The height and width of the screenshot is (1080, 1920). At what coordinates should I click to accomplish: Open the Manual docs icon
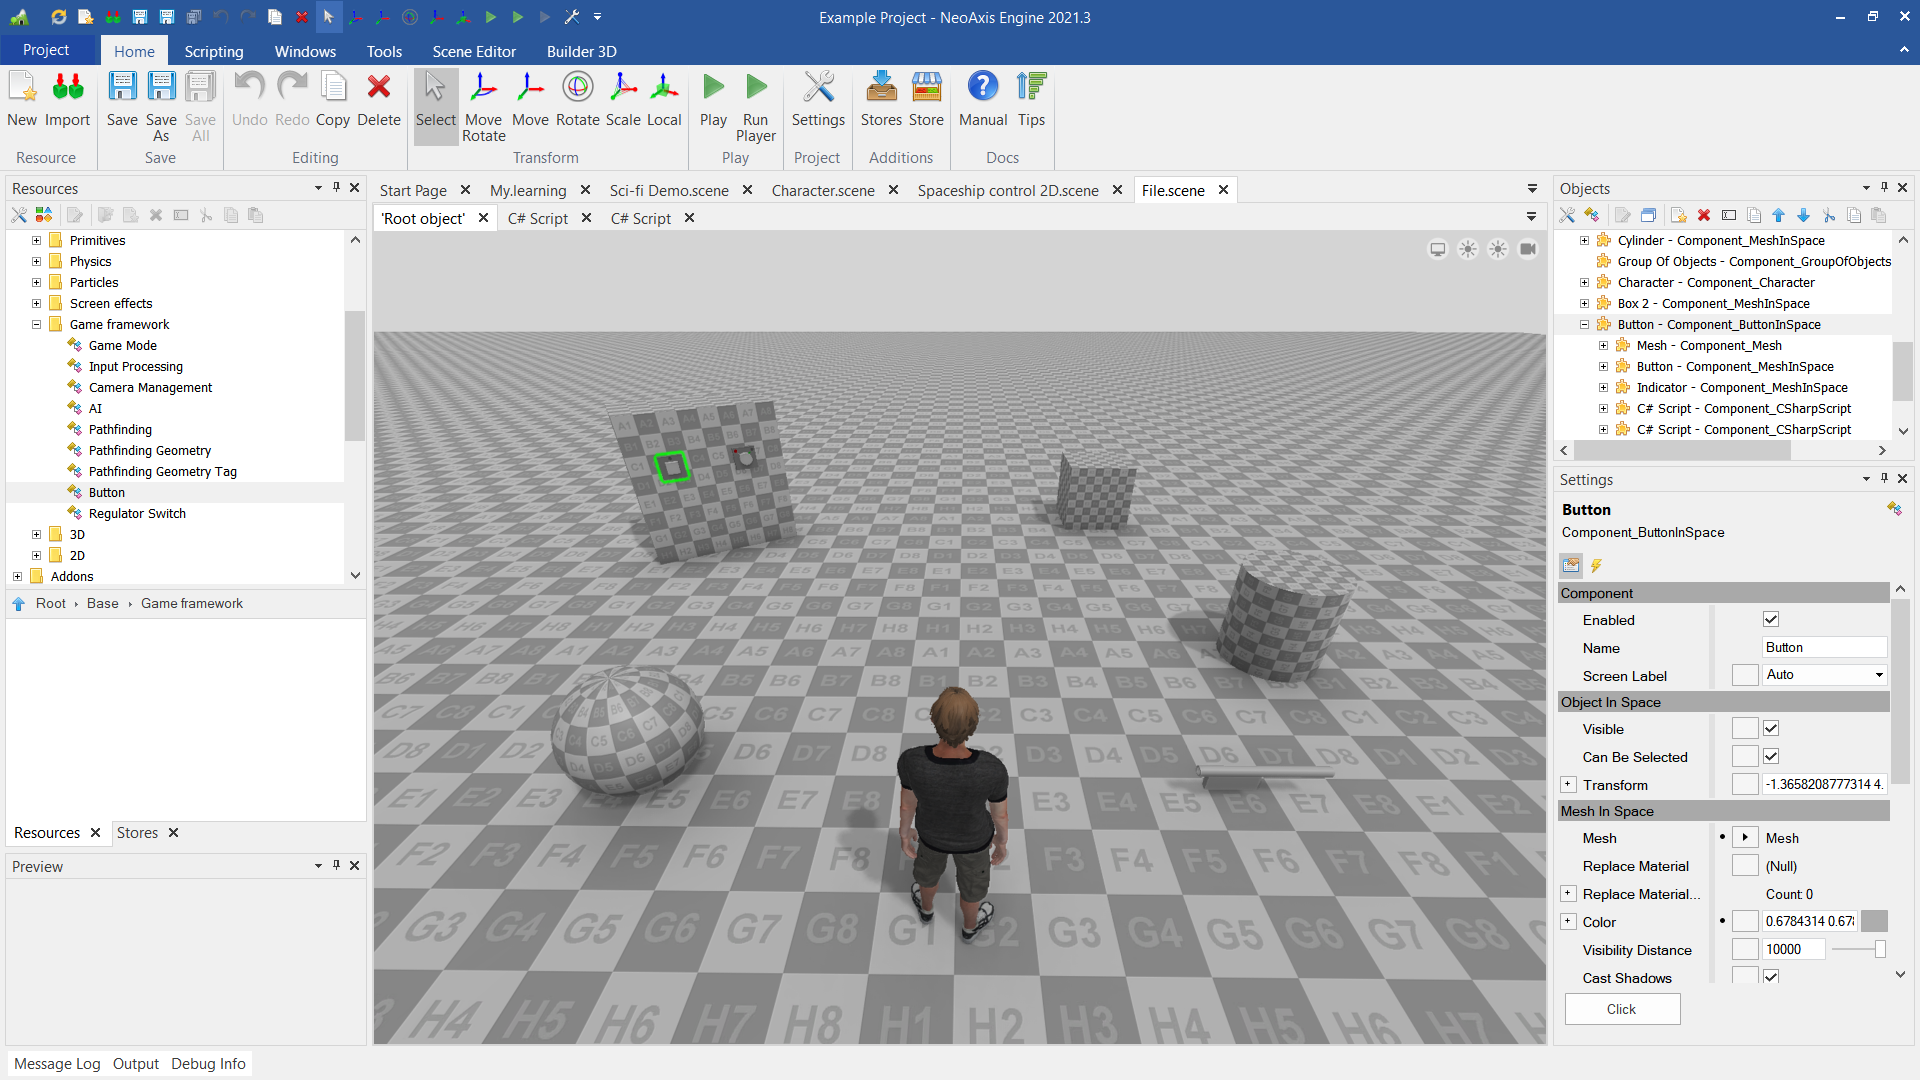[x=982, y=88]
